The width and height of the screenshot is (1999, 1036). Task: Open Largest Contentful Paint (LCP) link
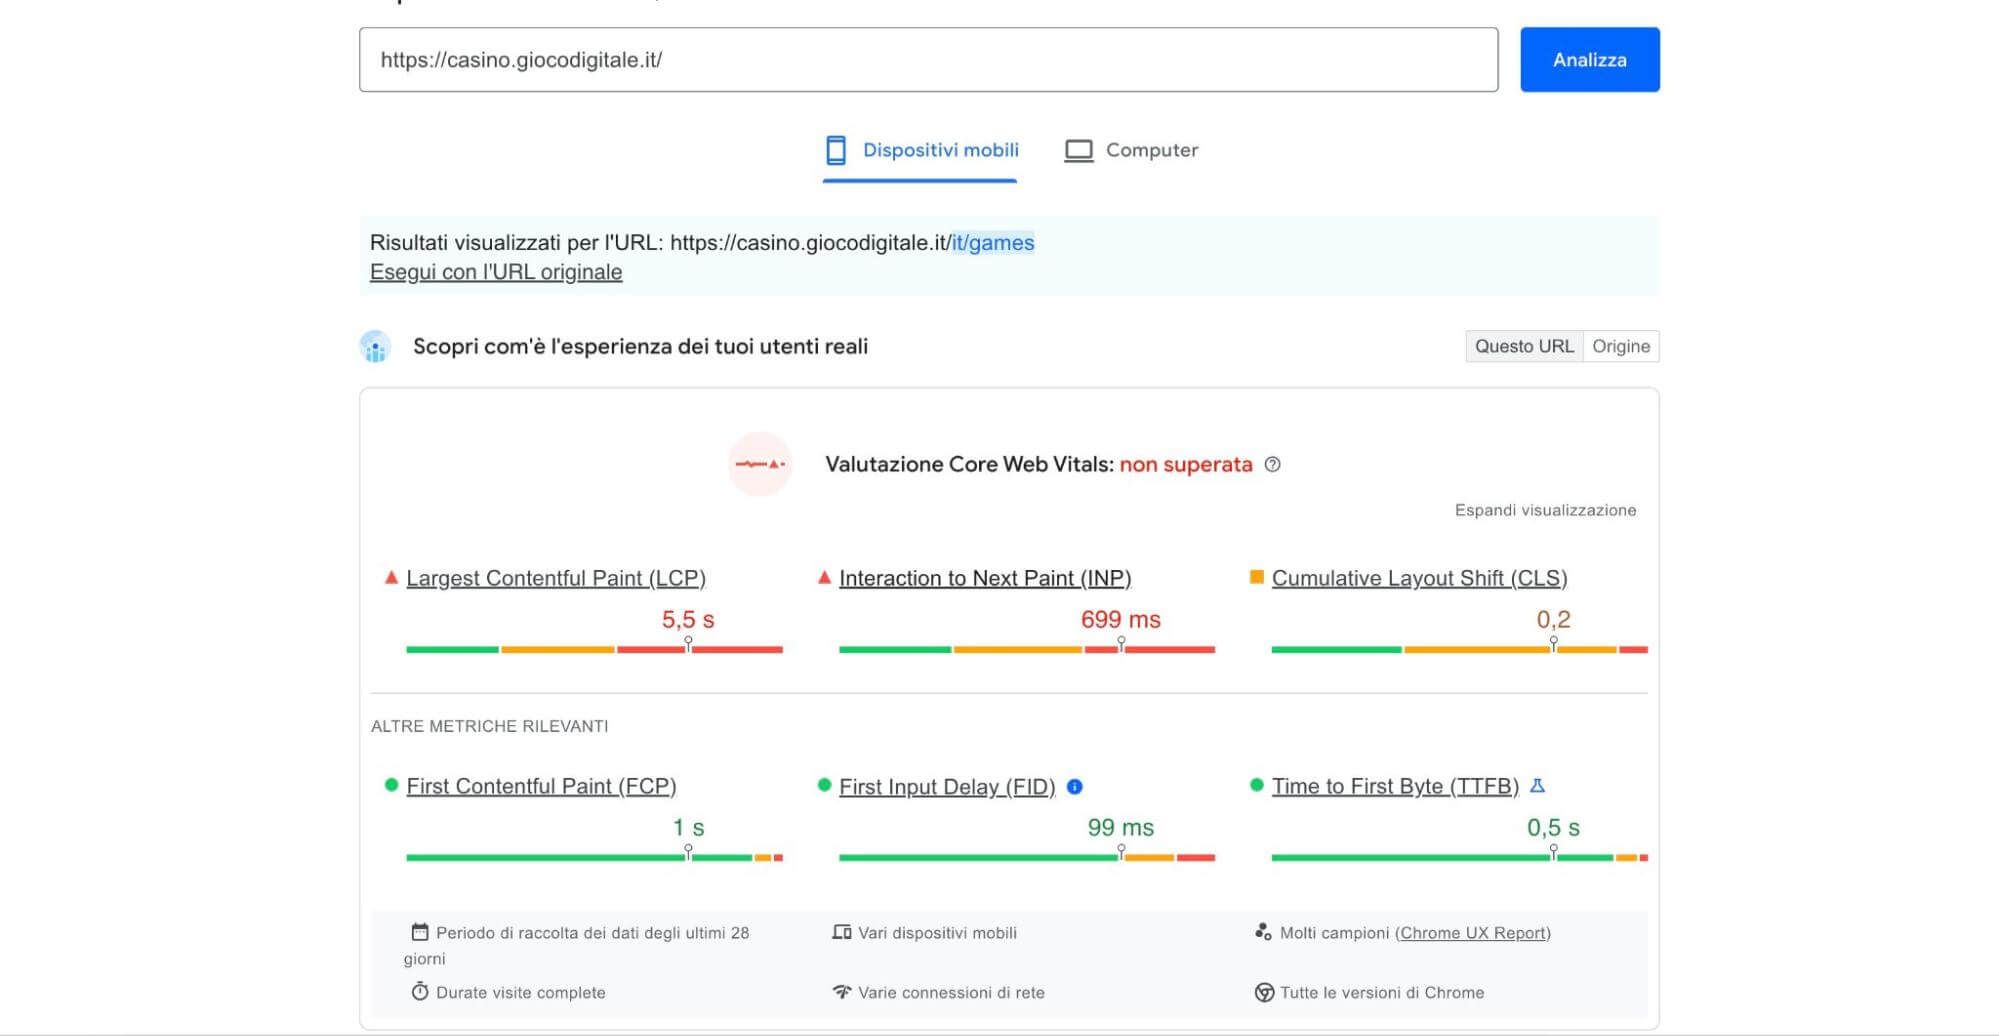click(x=556, y=578)
